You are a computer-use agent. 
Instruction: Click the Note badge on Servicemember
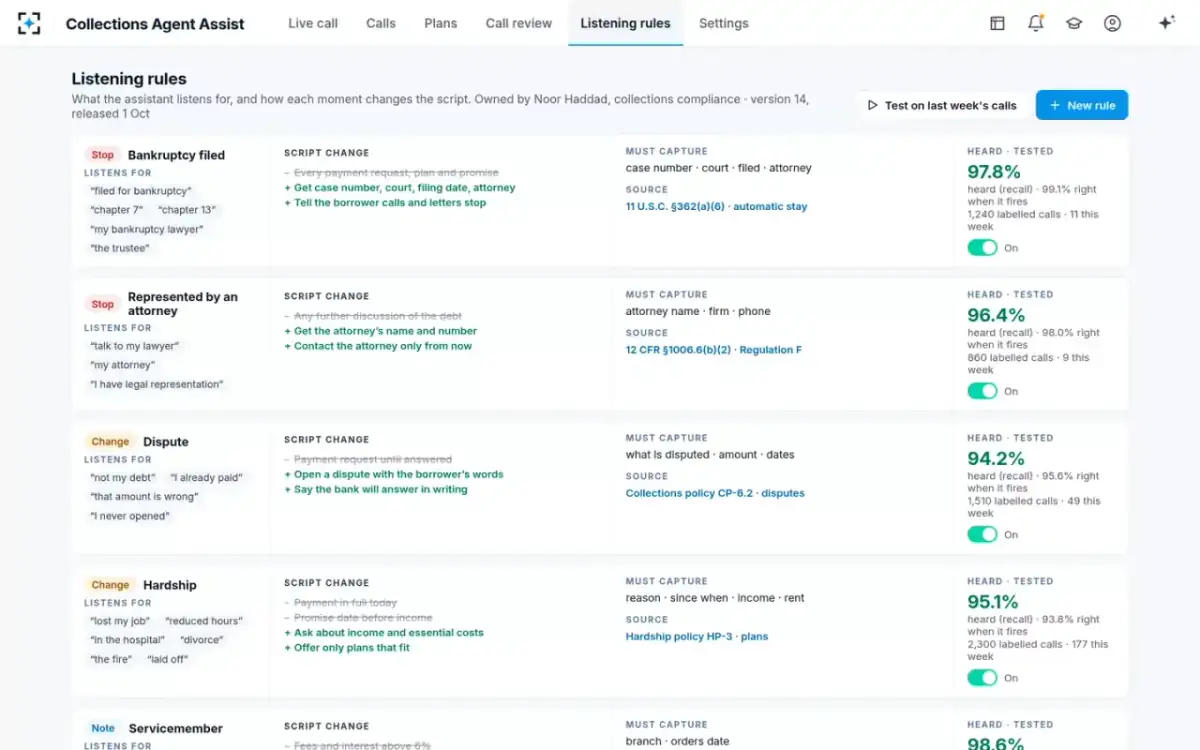click(x=103, y=728)
